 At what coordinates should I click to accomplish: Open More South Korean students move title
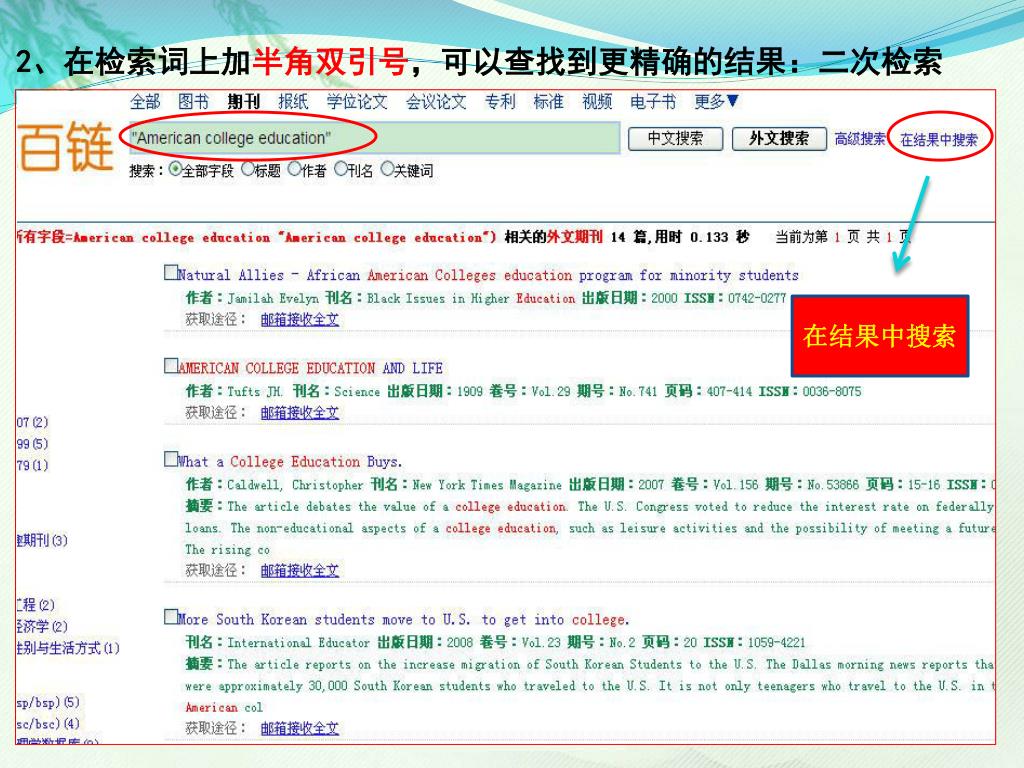click(x=404, y=619)
